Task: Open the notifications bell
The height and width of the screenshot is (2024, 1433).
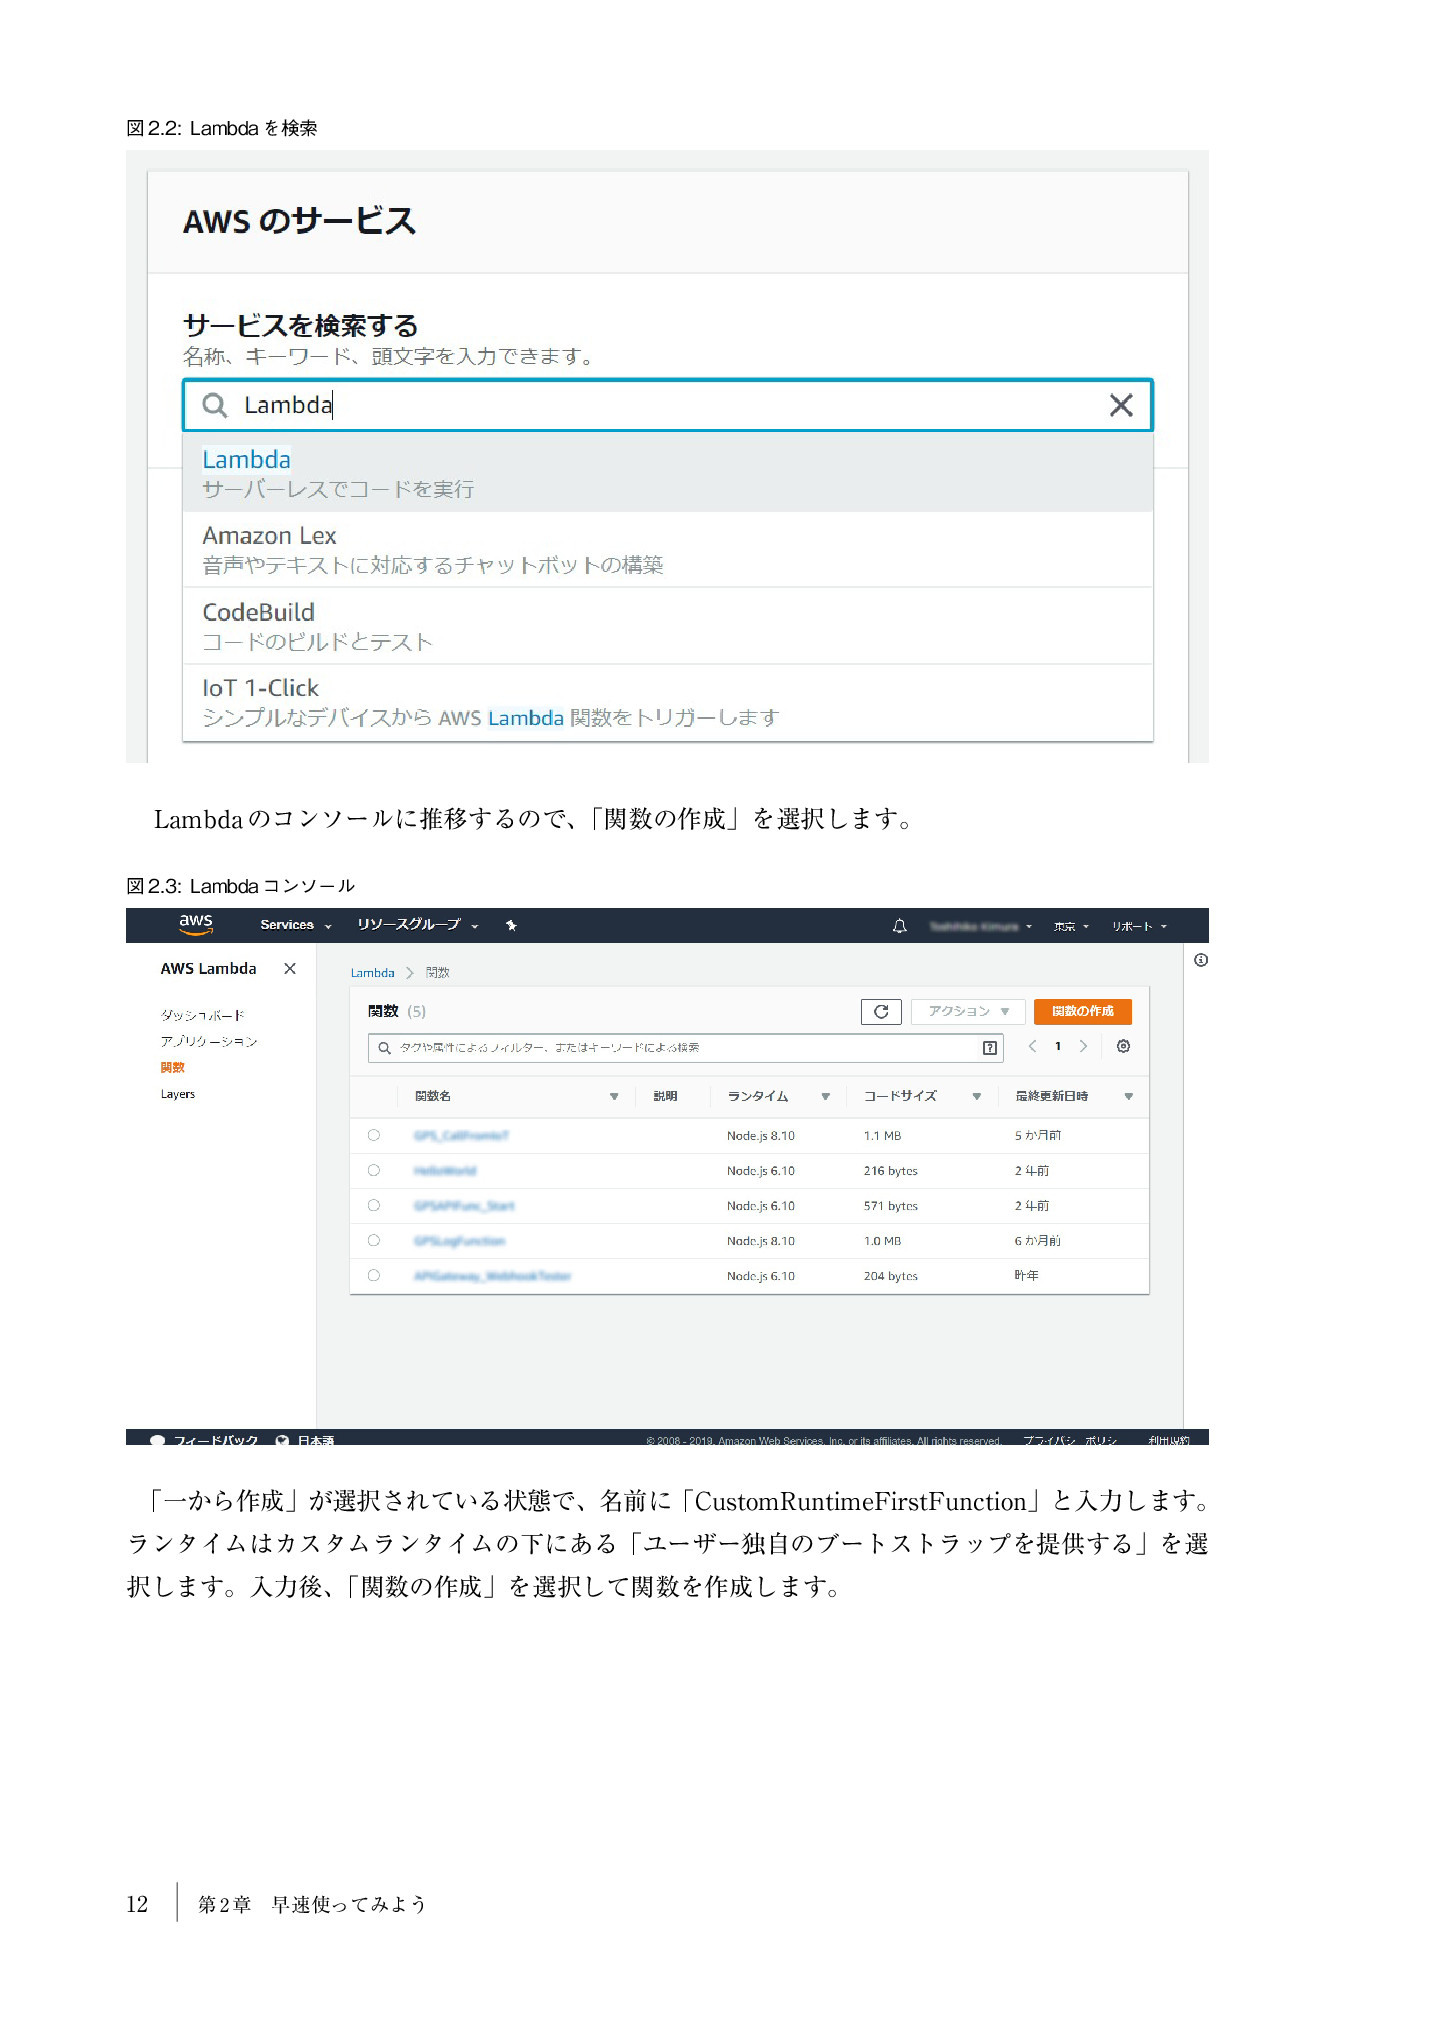Action: click(899, 926)
